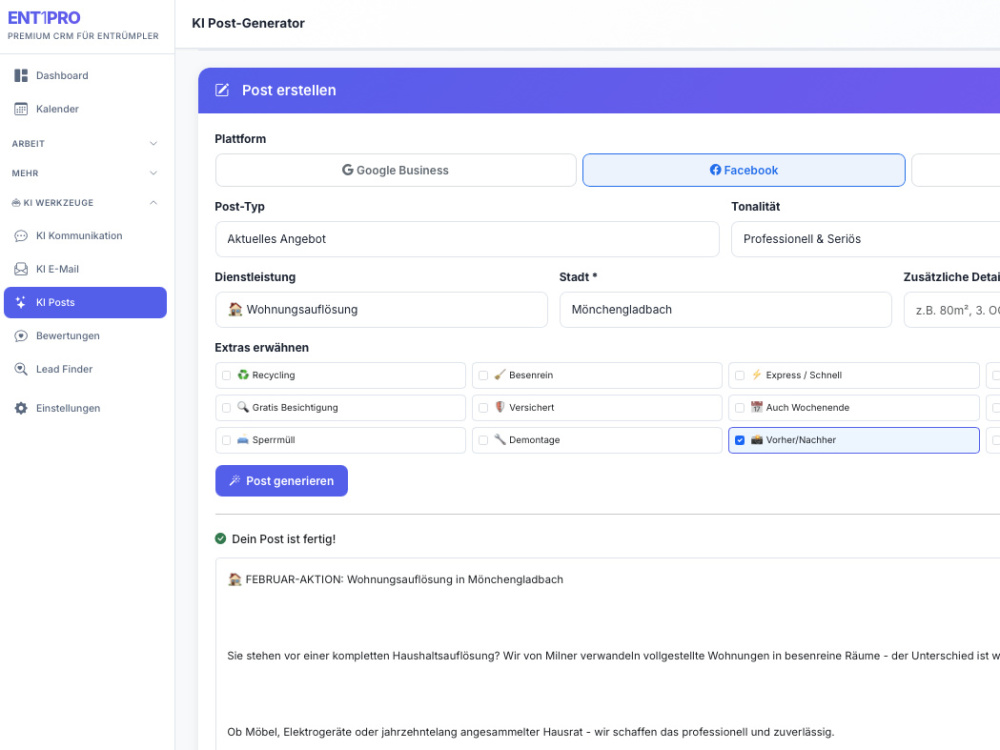This screenshot has width=1000, height=750.
Task: Enable the Recycling checkbox
Action: [226, 376]
